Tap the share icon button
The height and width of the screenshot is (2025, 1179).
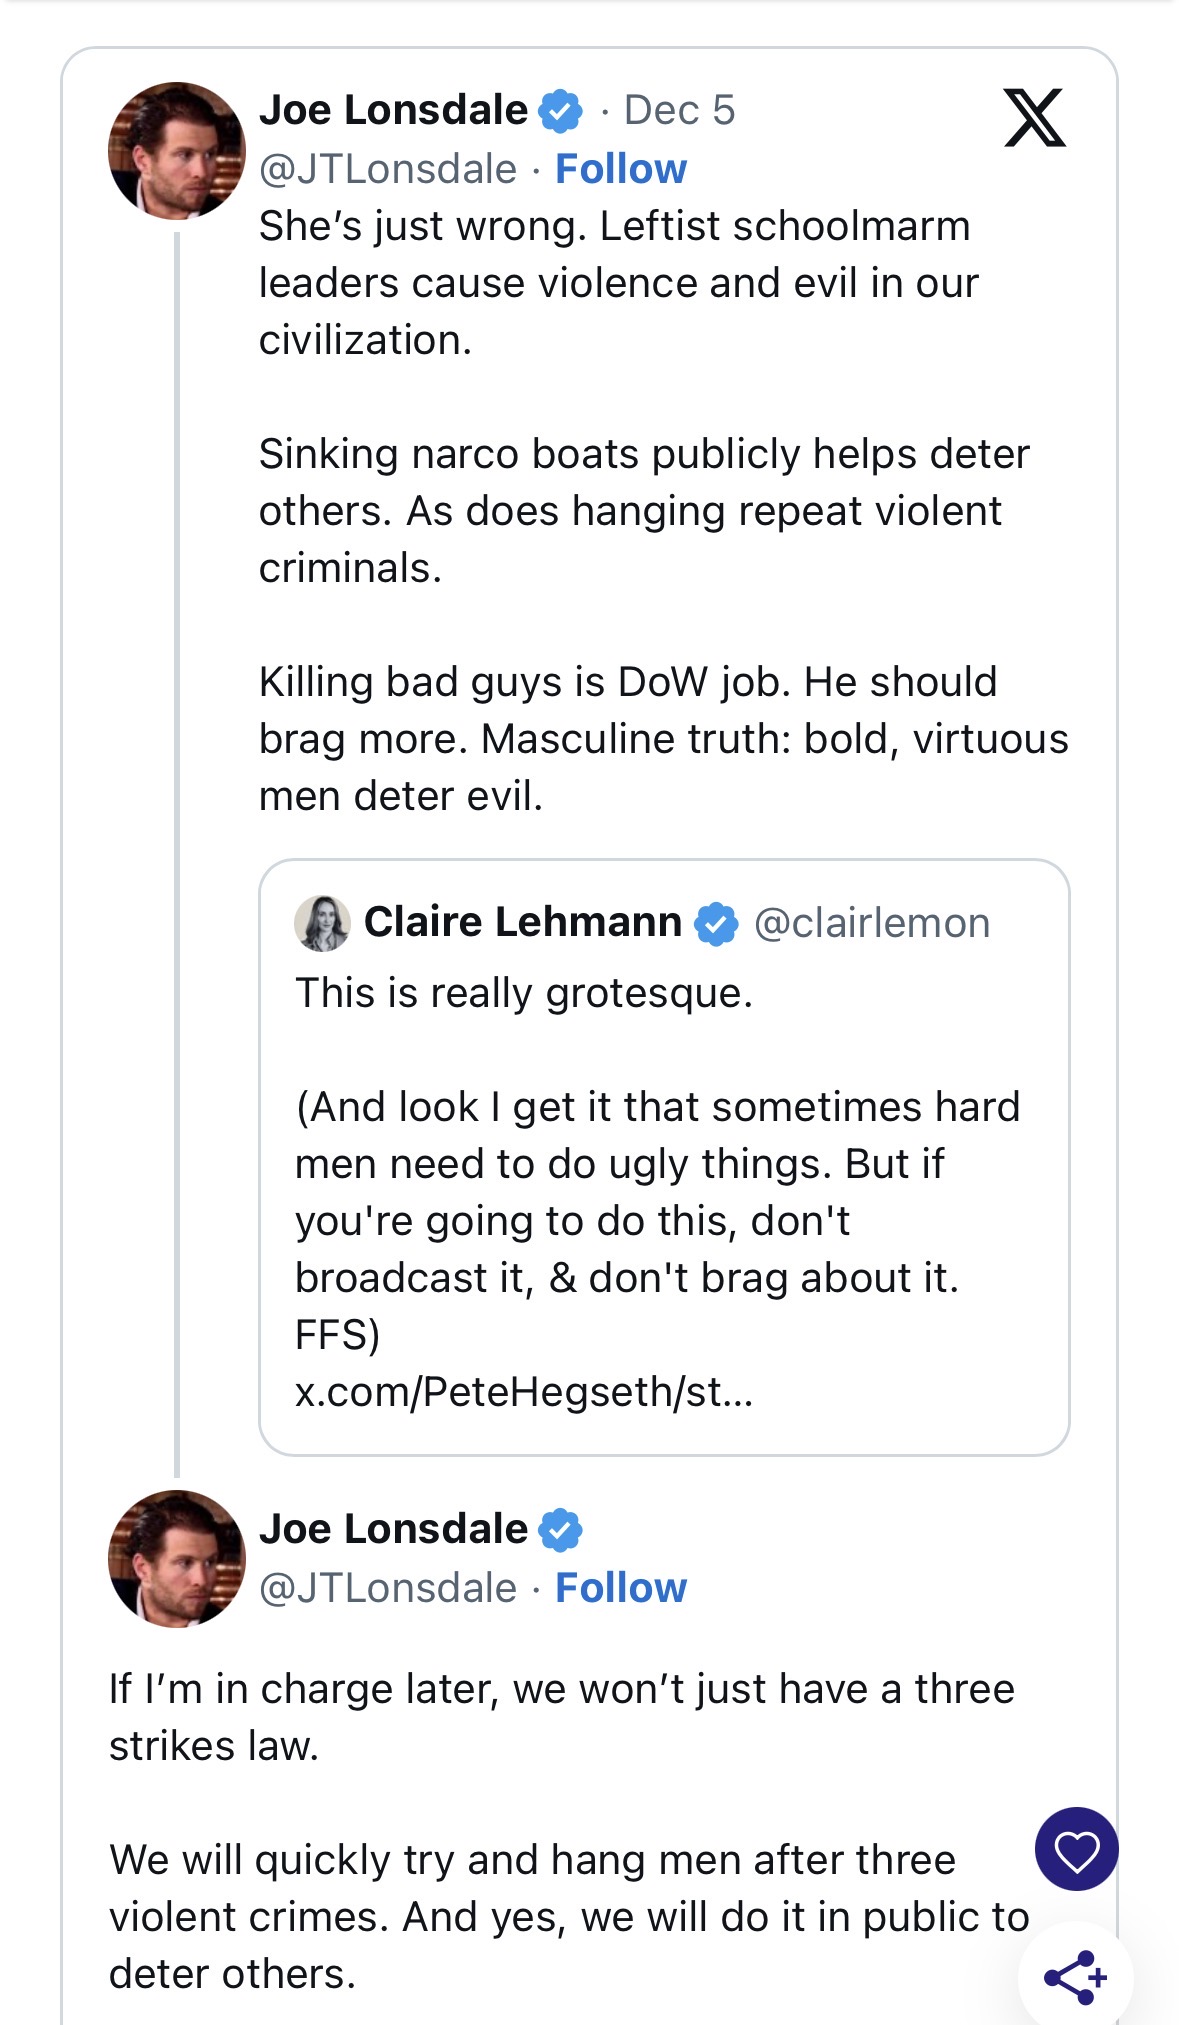click(x=1076, y=1977)
